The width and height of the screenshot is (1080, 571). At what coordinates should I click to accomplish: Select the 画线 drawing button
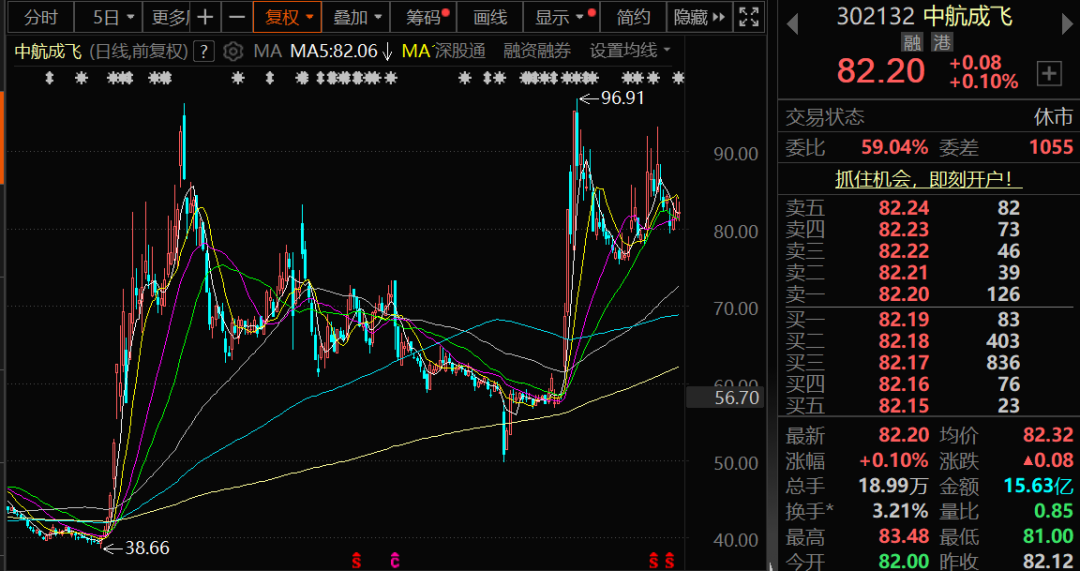490,17
